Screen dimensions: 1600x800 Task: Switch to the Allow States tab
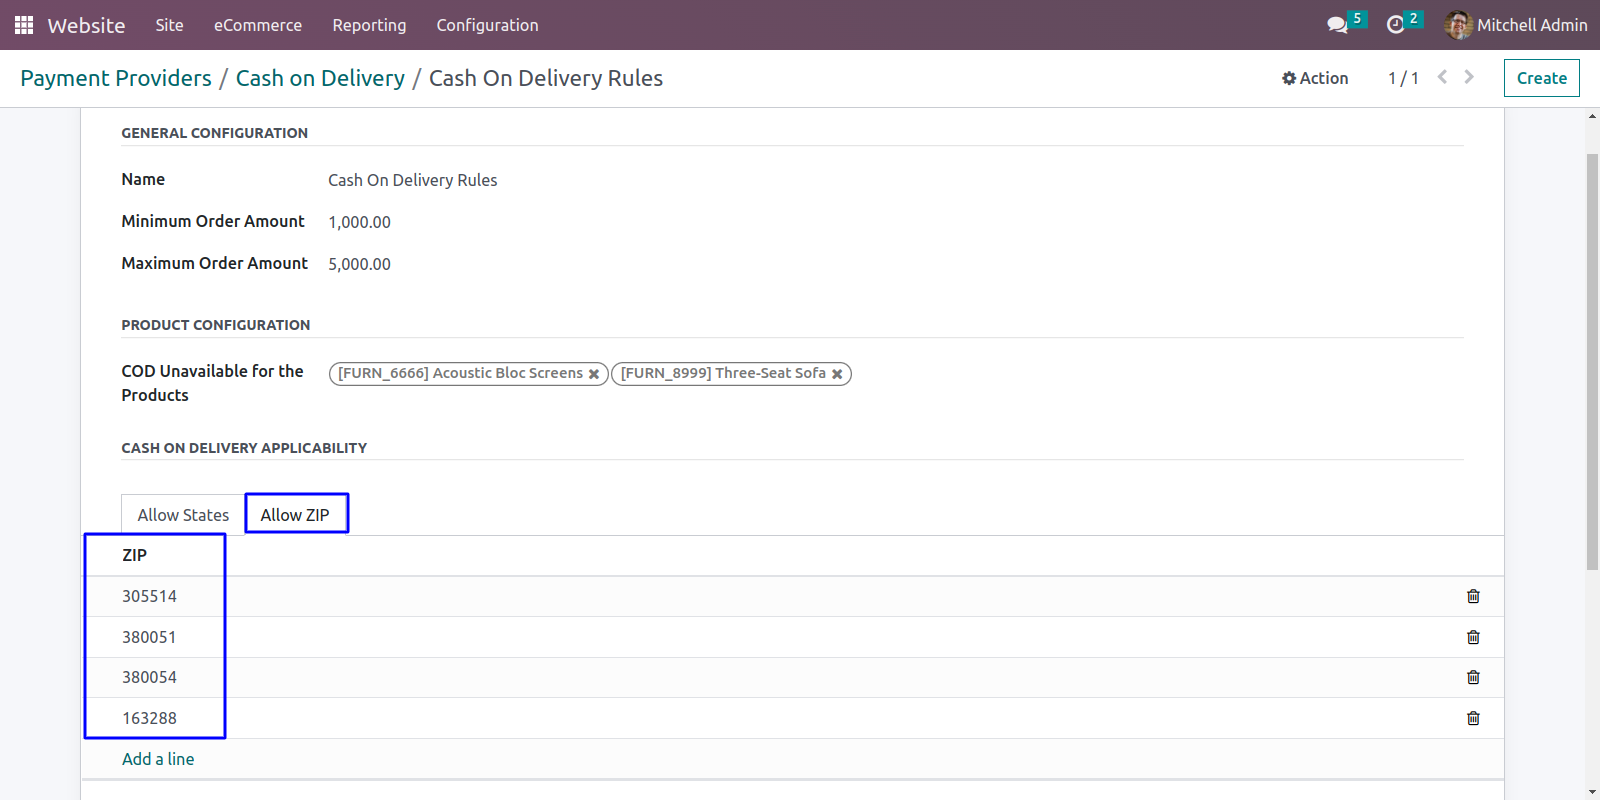tap(183, 515)
